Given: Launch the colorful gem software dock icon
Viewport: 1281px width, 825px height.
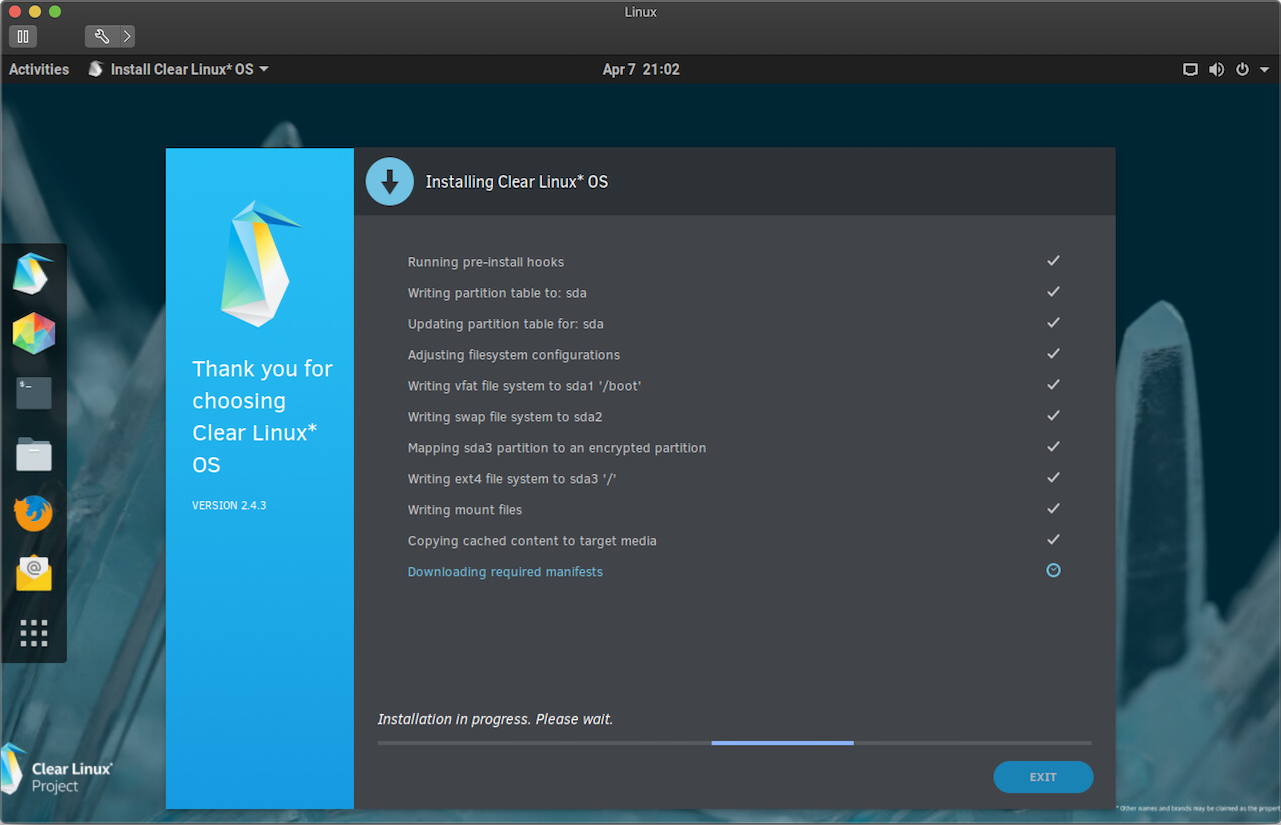Looking at the screenshot, I should click(33, 333).
